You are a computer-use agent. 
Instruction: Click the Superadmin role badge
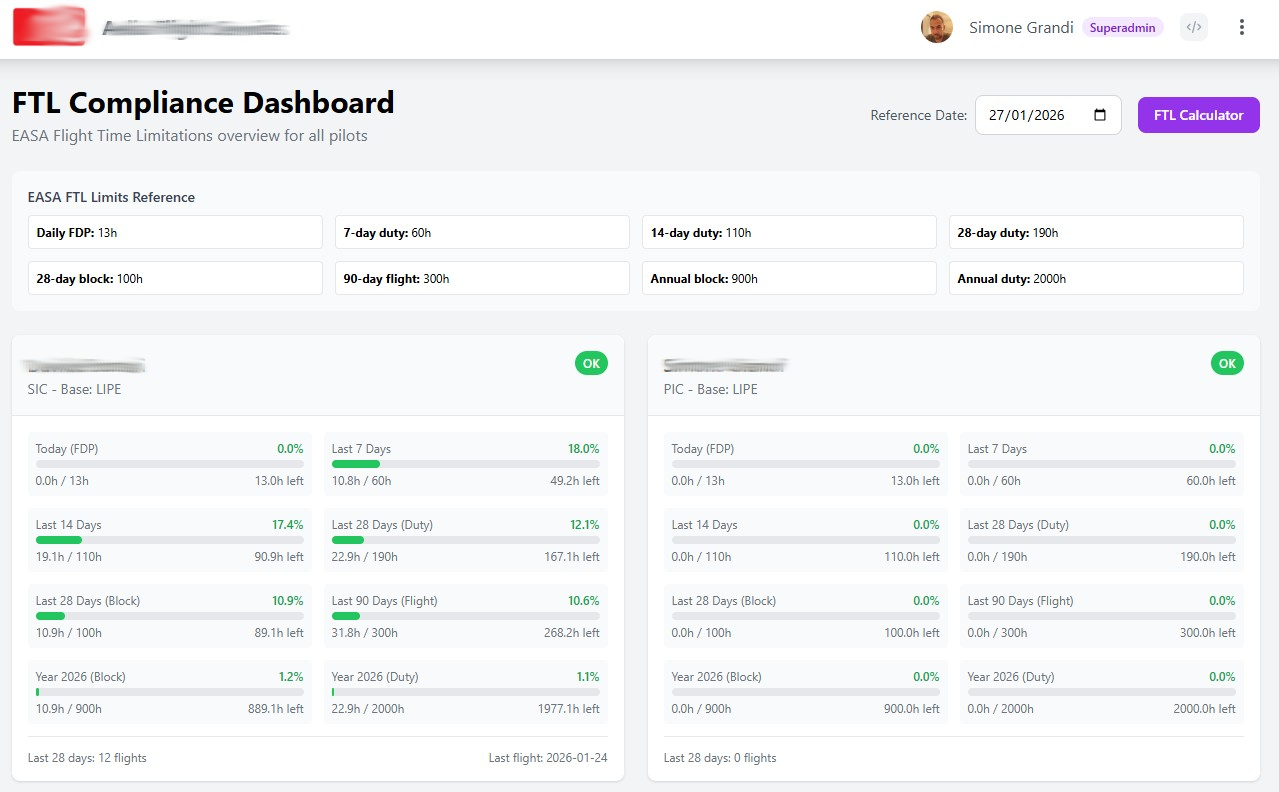pos(1122,28)
